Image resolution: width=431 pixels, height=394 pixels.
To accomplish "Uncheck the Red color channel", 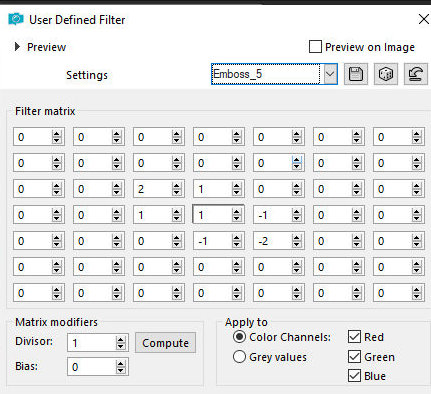I will click(354, 337).
